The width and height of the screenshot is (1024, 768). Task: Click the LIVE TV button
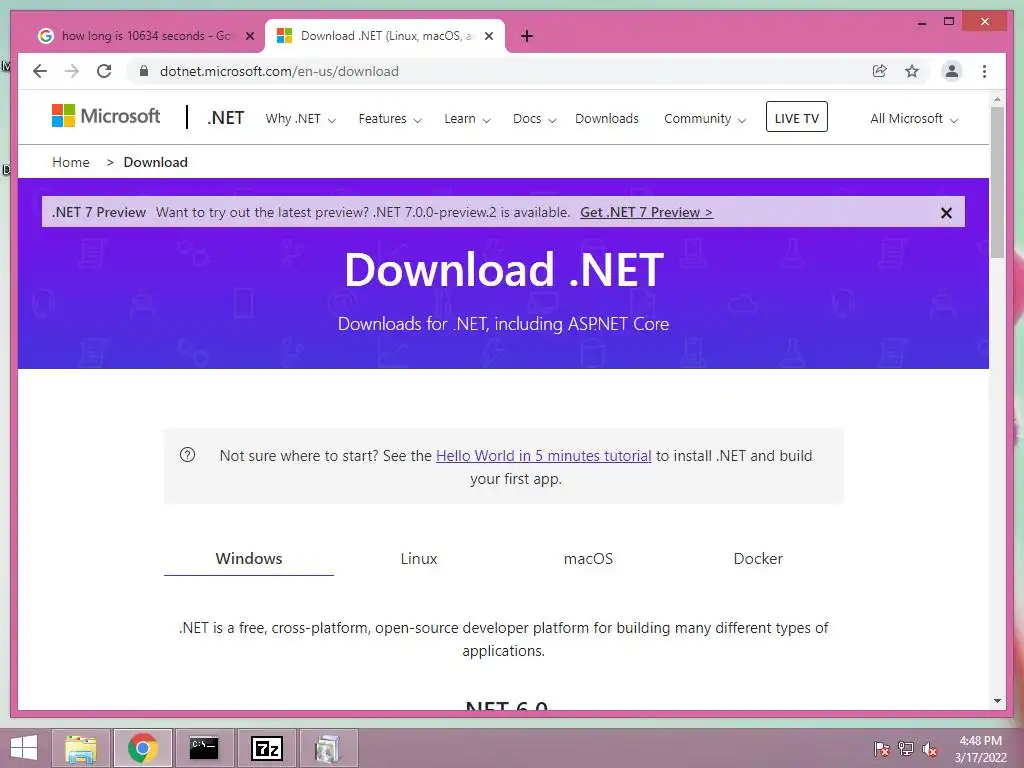[796, 117]
